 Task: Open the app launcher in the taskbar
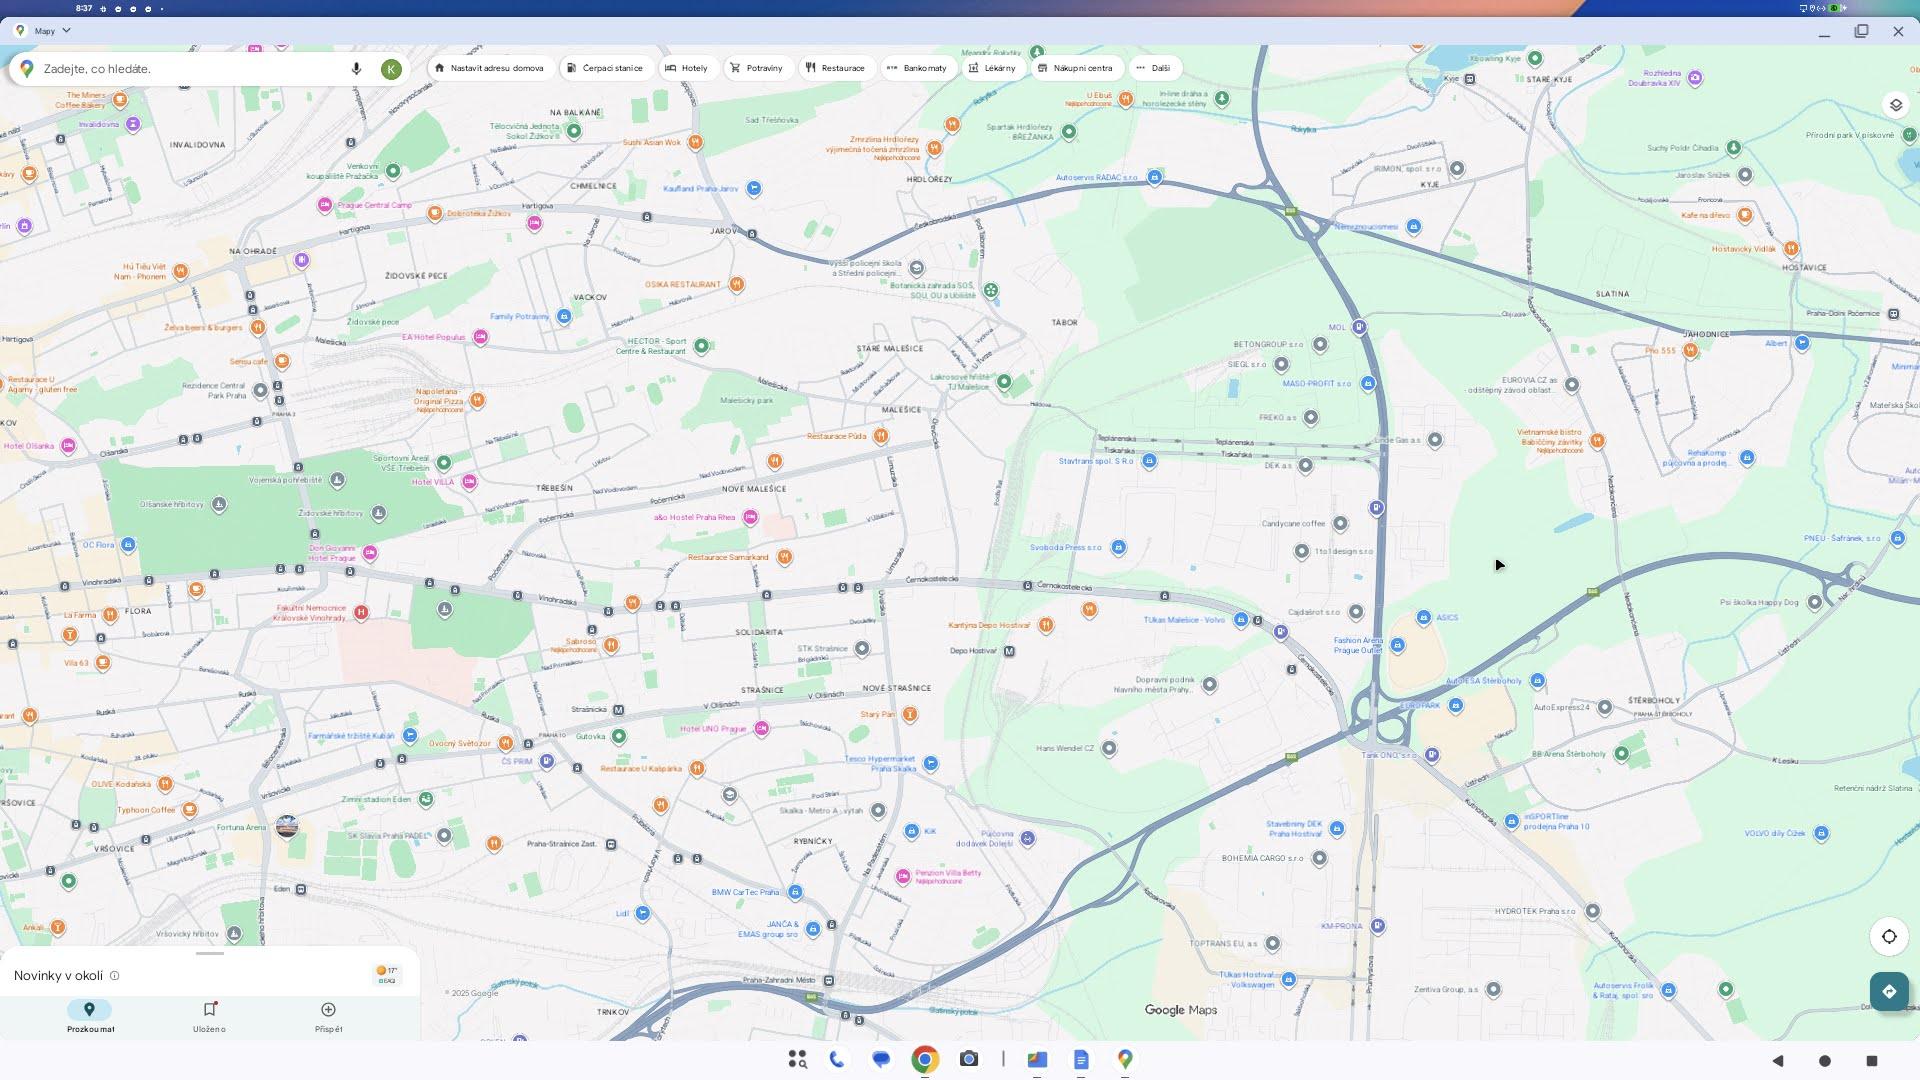(797, 1059)
